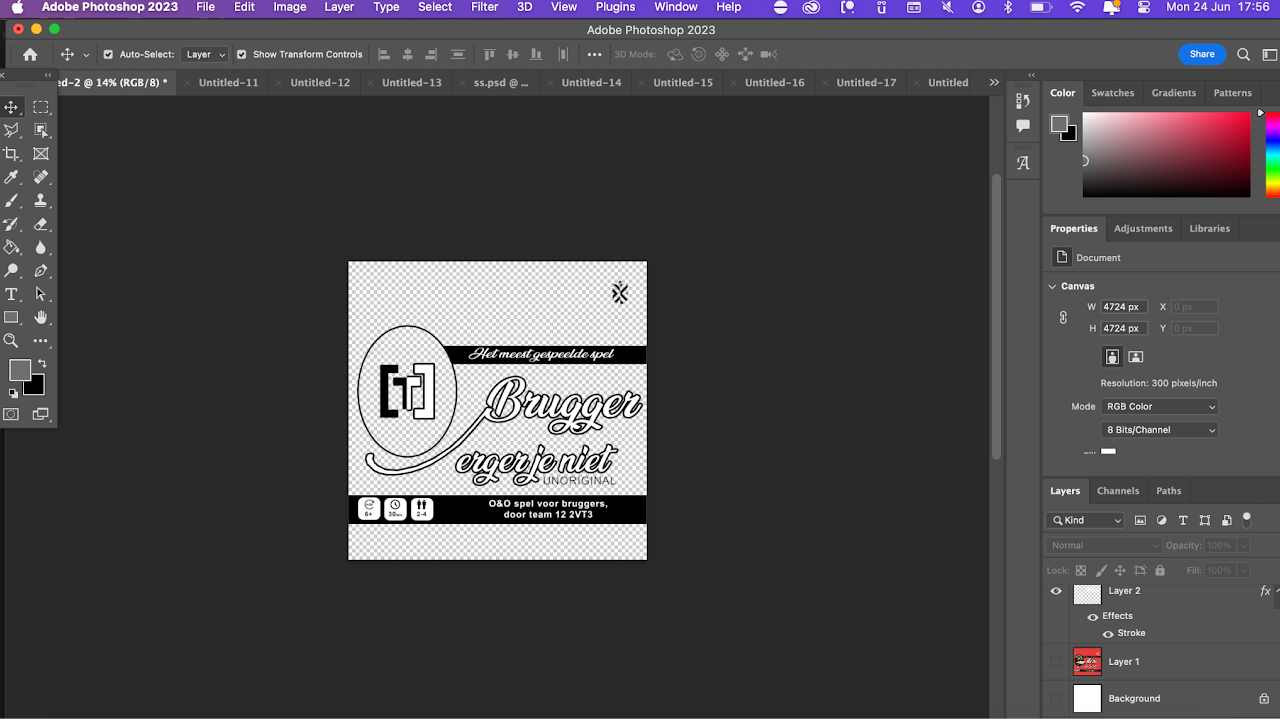
Task: Swap foreground and background colors
Action: (x=42, y=364)
